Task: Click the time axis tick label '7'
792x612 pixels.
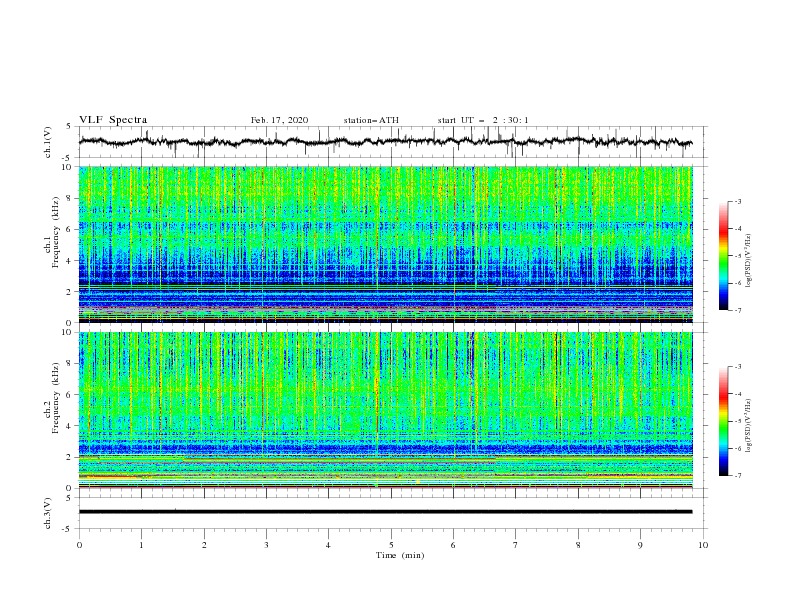Action: [516, 545]
